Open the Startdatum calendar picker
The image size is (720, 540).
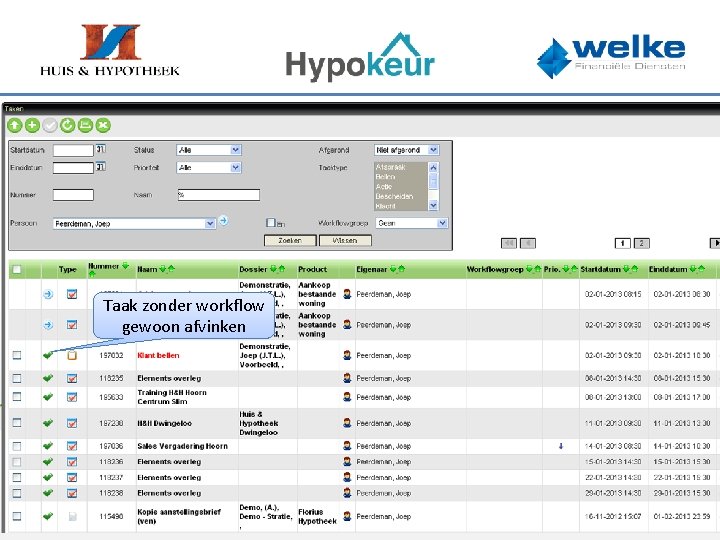pos(101,149)
